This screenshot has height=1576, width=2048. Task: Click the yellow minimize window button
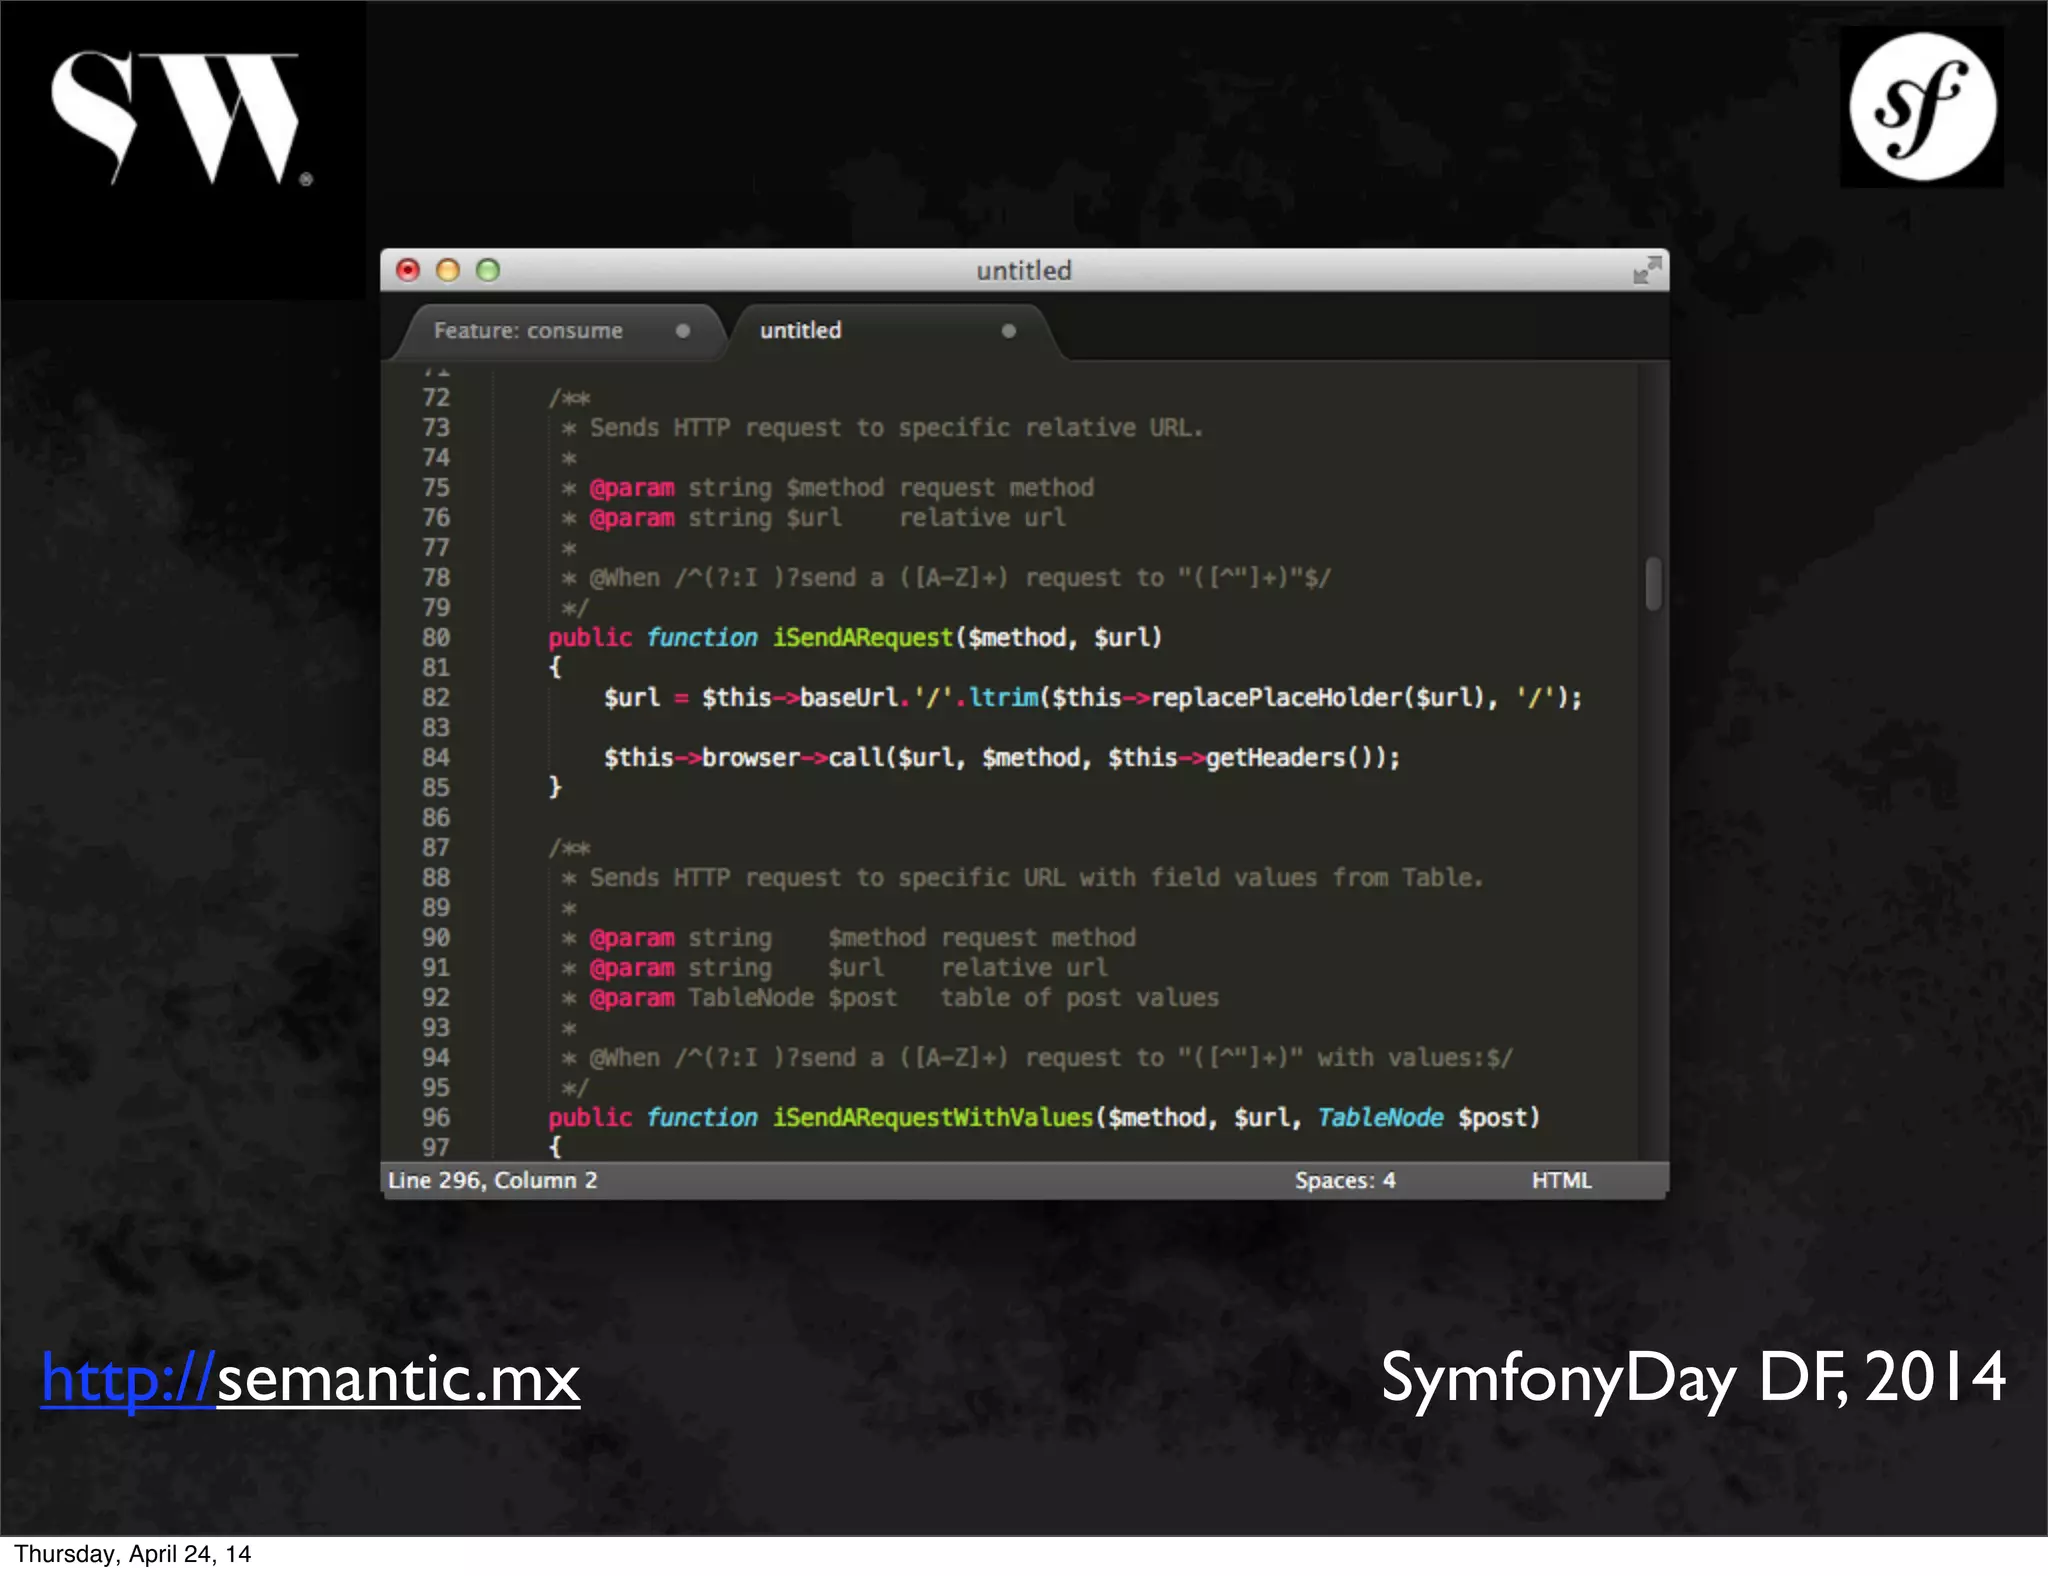point(448,270)
